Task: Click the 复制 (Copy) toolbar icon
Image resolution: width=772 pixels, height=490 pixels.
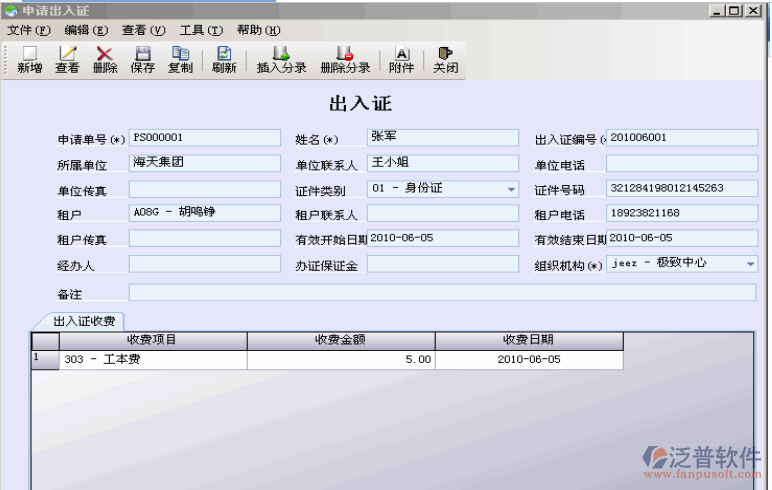Action: (x=180, y=59)
